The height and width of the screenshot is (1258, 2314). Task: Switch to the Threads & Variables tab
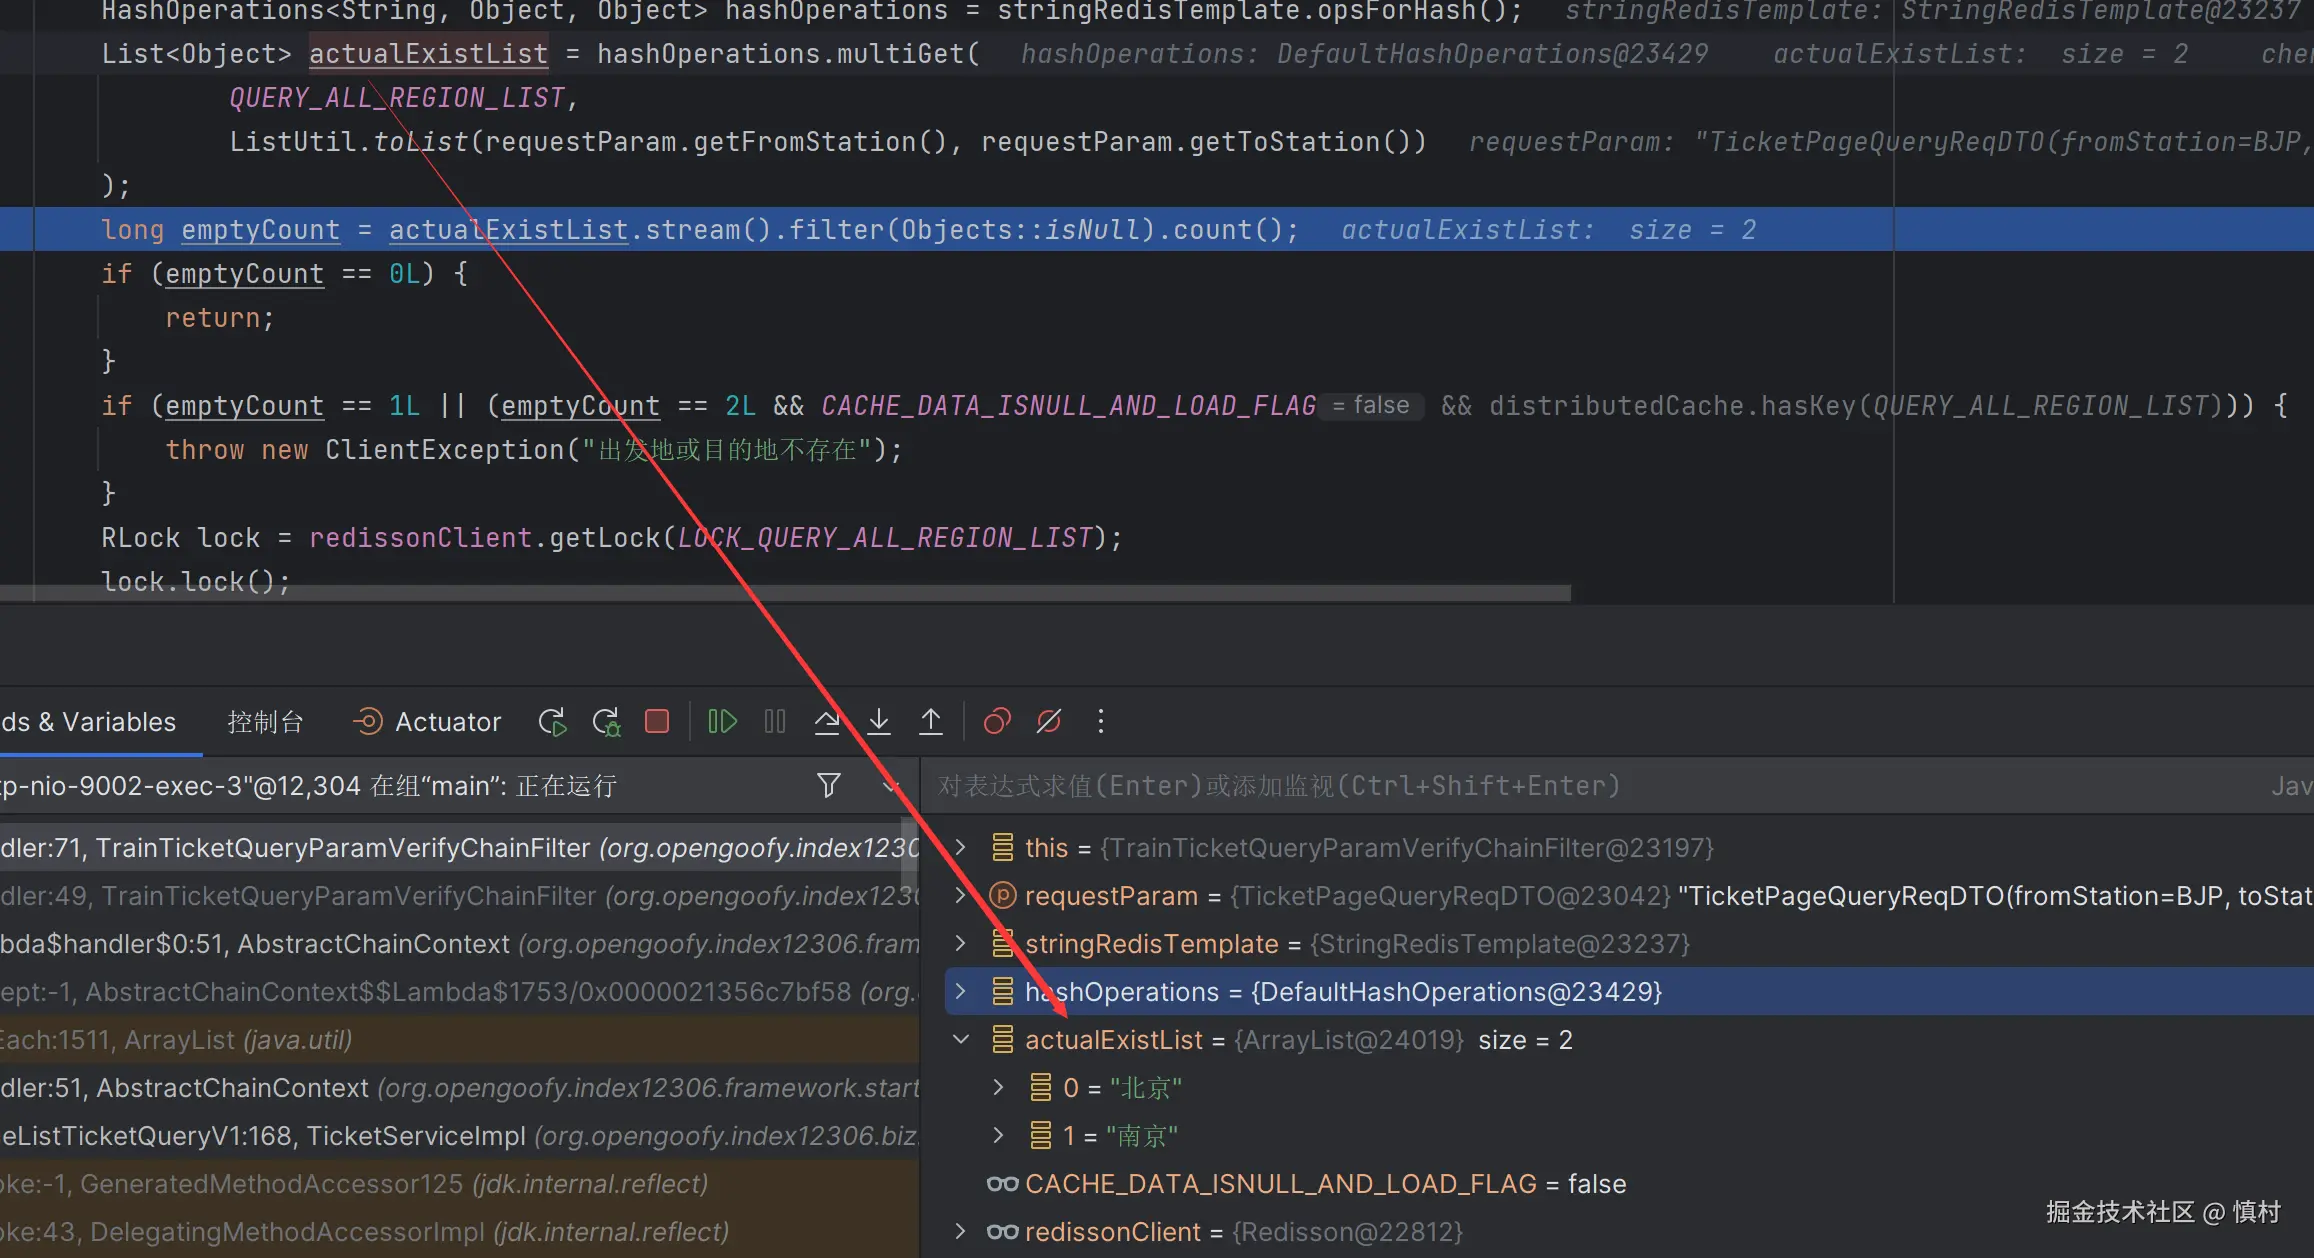pos(90,722)
